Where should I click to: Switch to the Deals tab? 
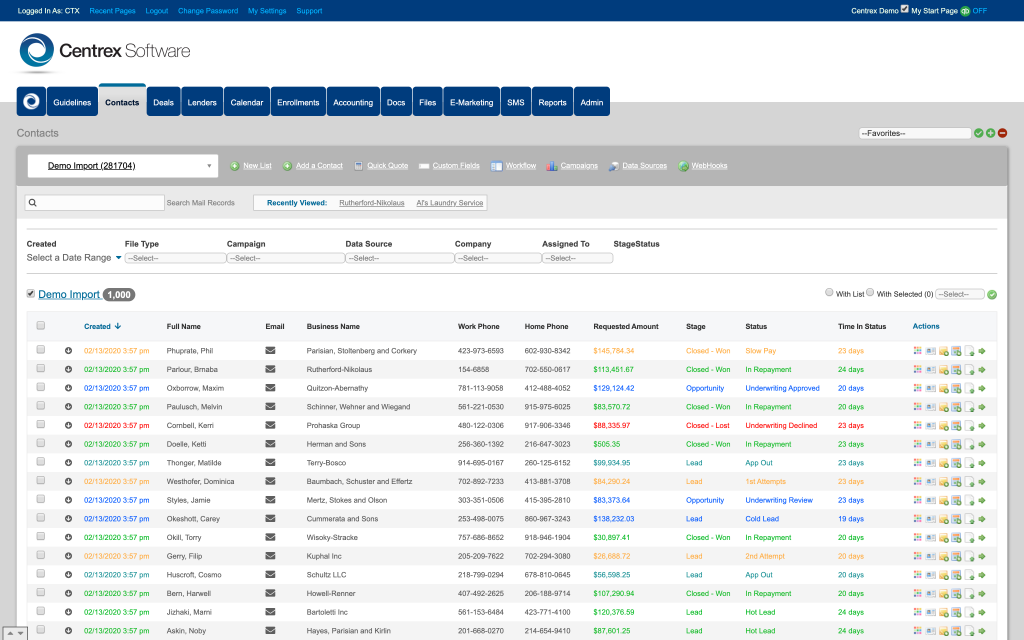click(x=163, y=102)
